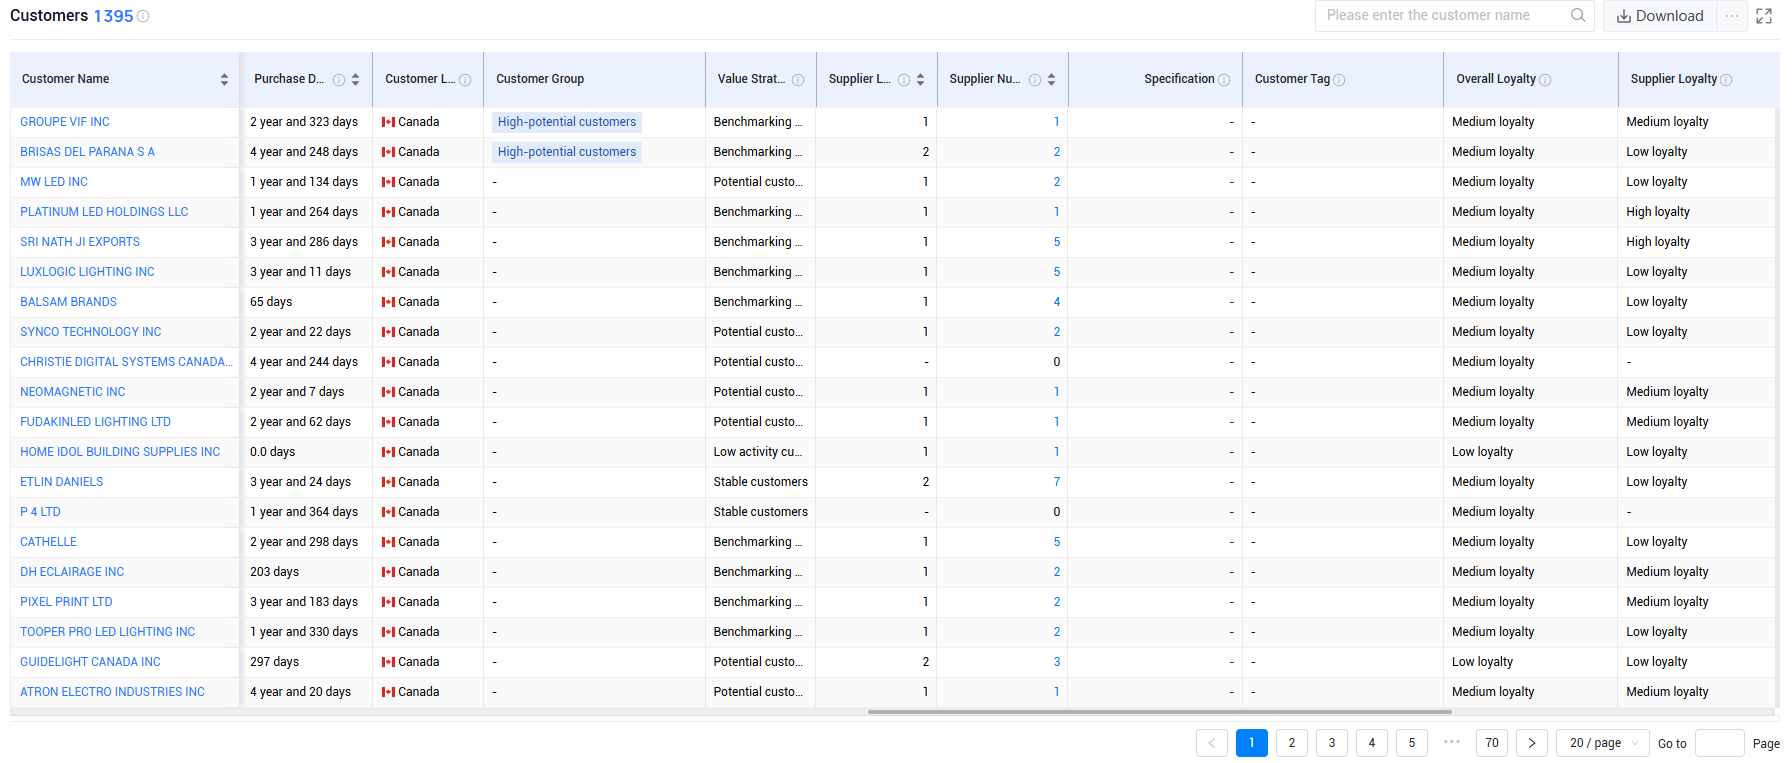Show info for Supplier L... column

(904, 80)
